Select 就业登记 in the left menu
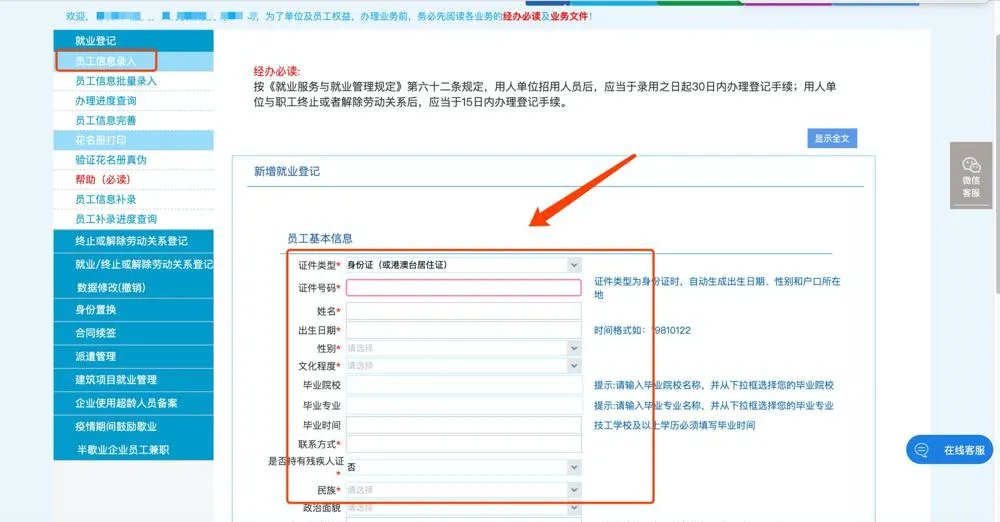The height and width of the screenshot is (522, 1000). click(x=134, y=41)
